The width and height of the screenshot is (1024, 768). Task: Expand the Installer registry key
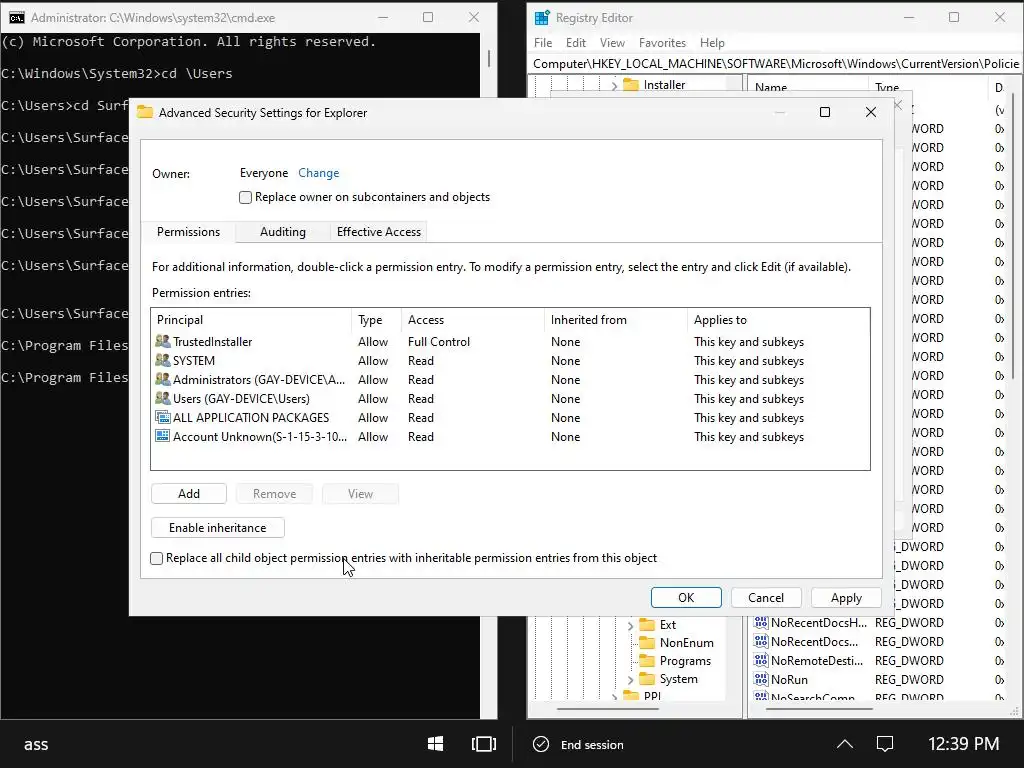pyautogui.click(x=614, y=86)
